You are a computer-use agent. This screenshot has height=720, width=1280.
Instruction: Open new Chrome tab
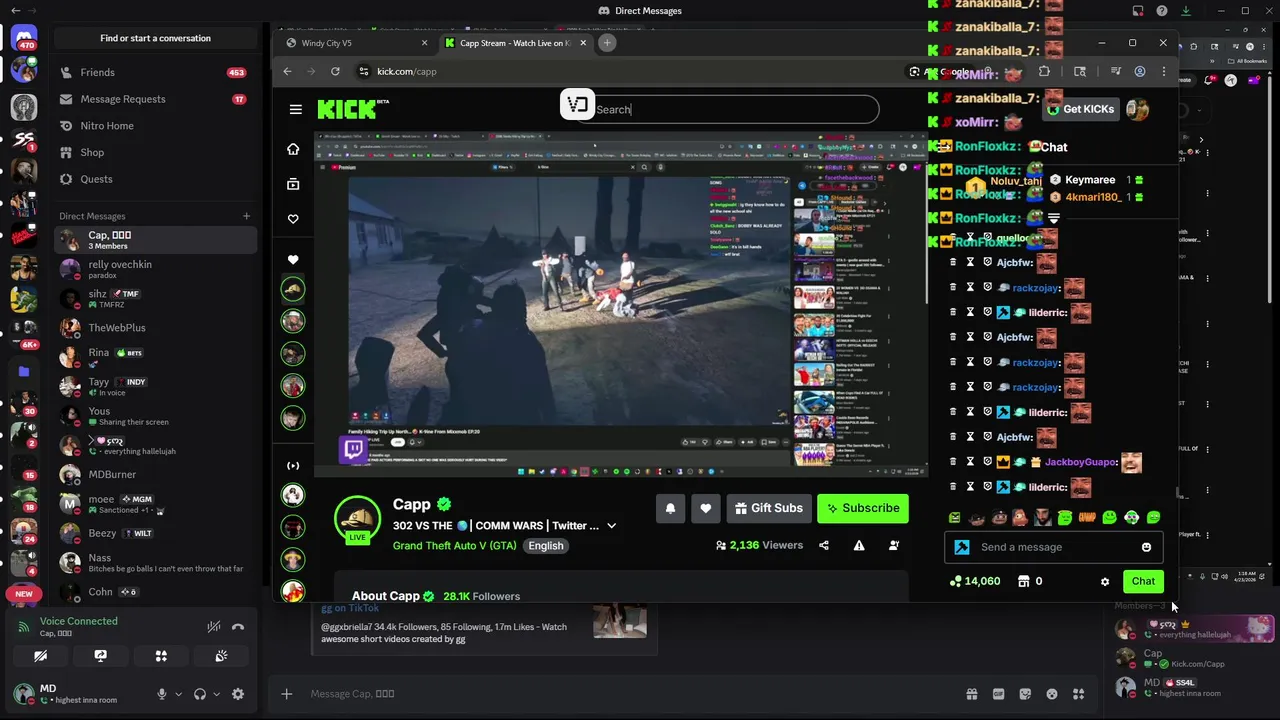click(607, 43)
